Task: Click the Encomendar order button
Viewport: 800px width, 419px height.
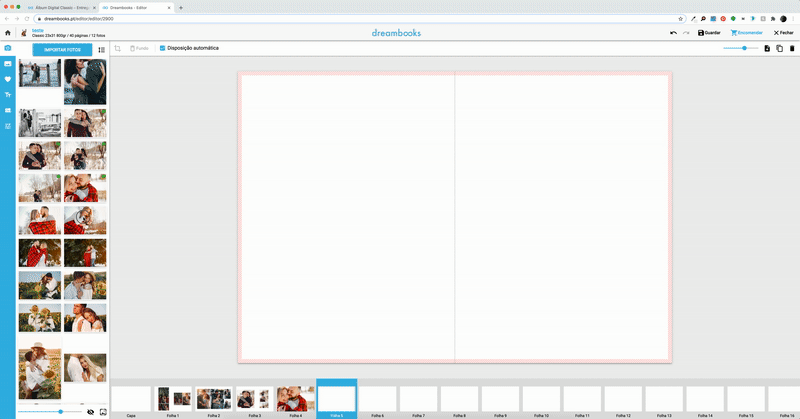Action: [747, 33]
